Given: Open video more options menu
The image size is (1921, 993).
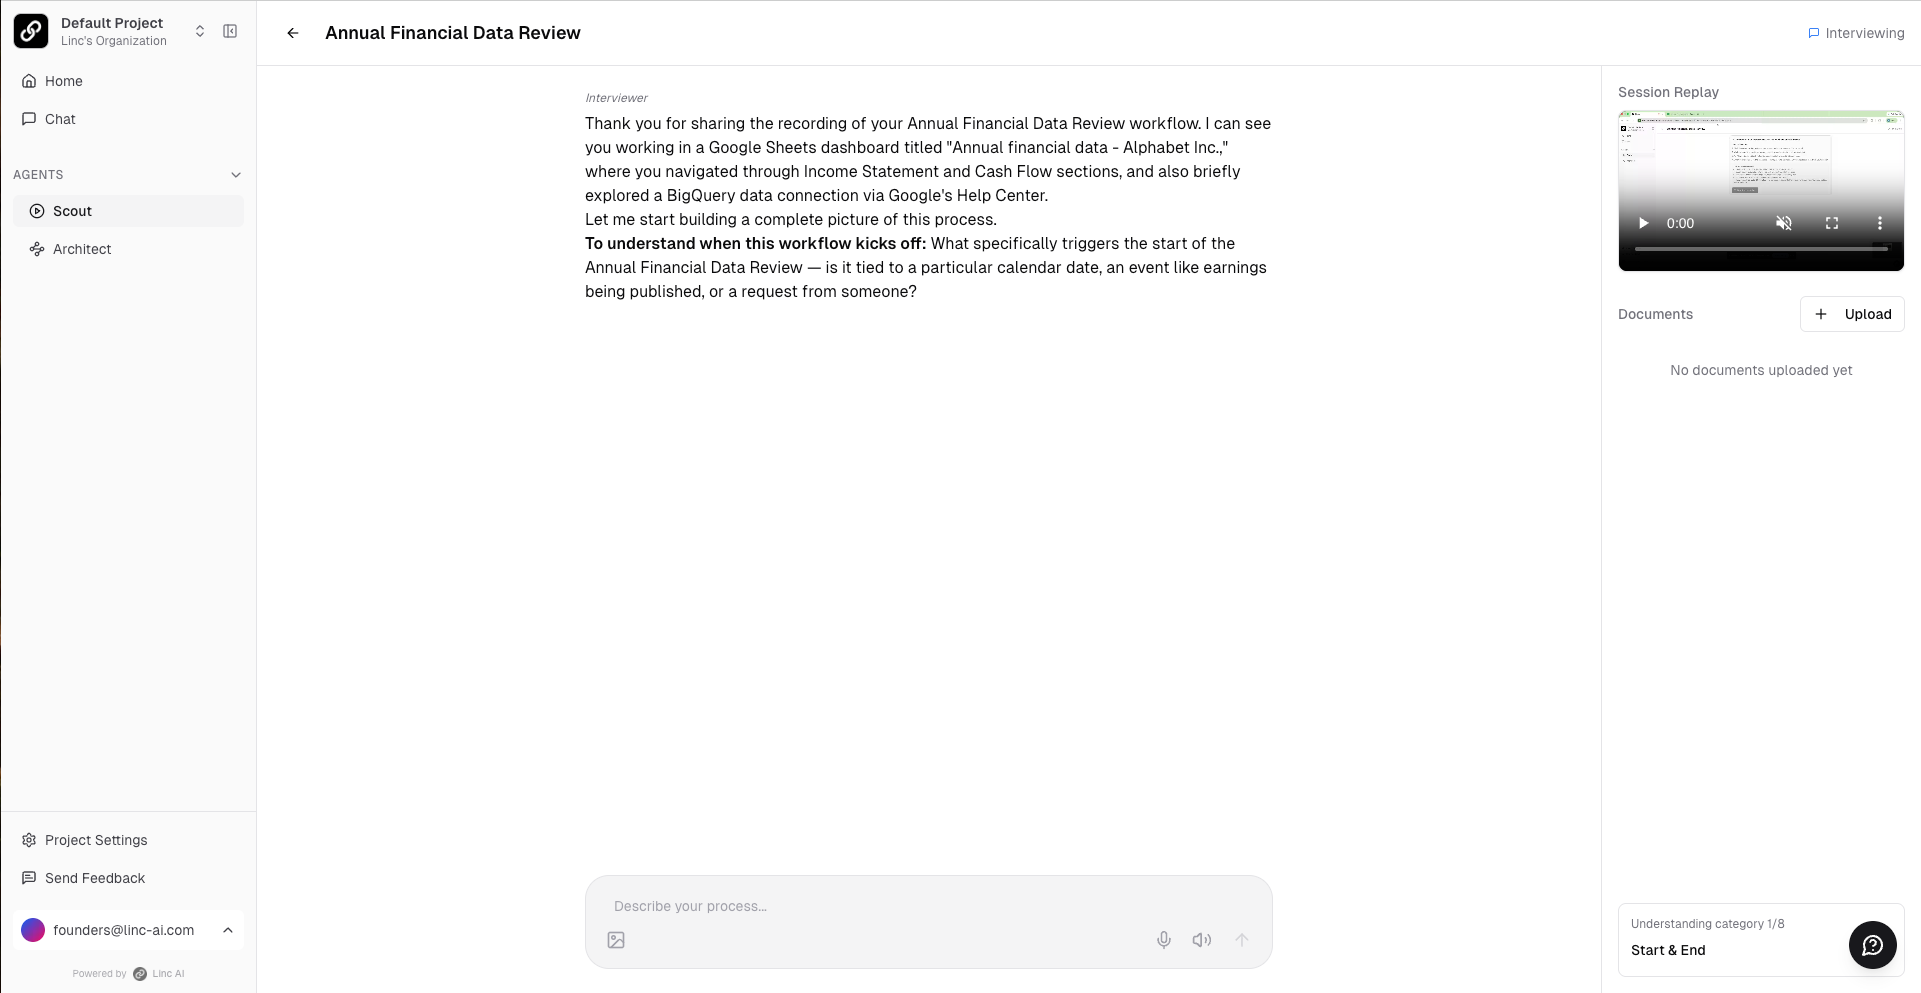Looking at the screenshot, I should [1880, 223].
